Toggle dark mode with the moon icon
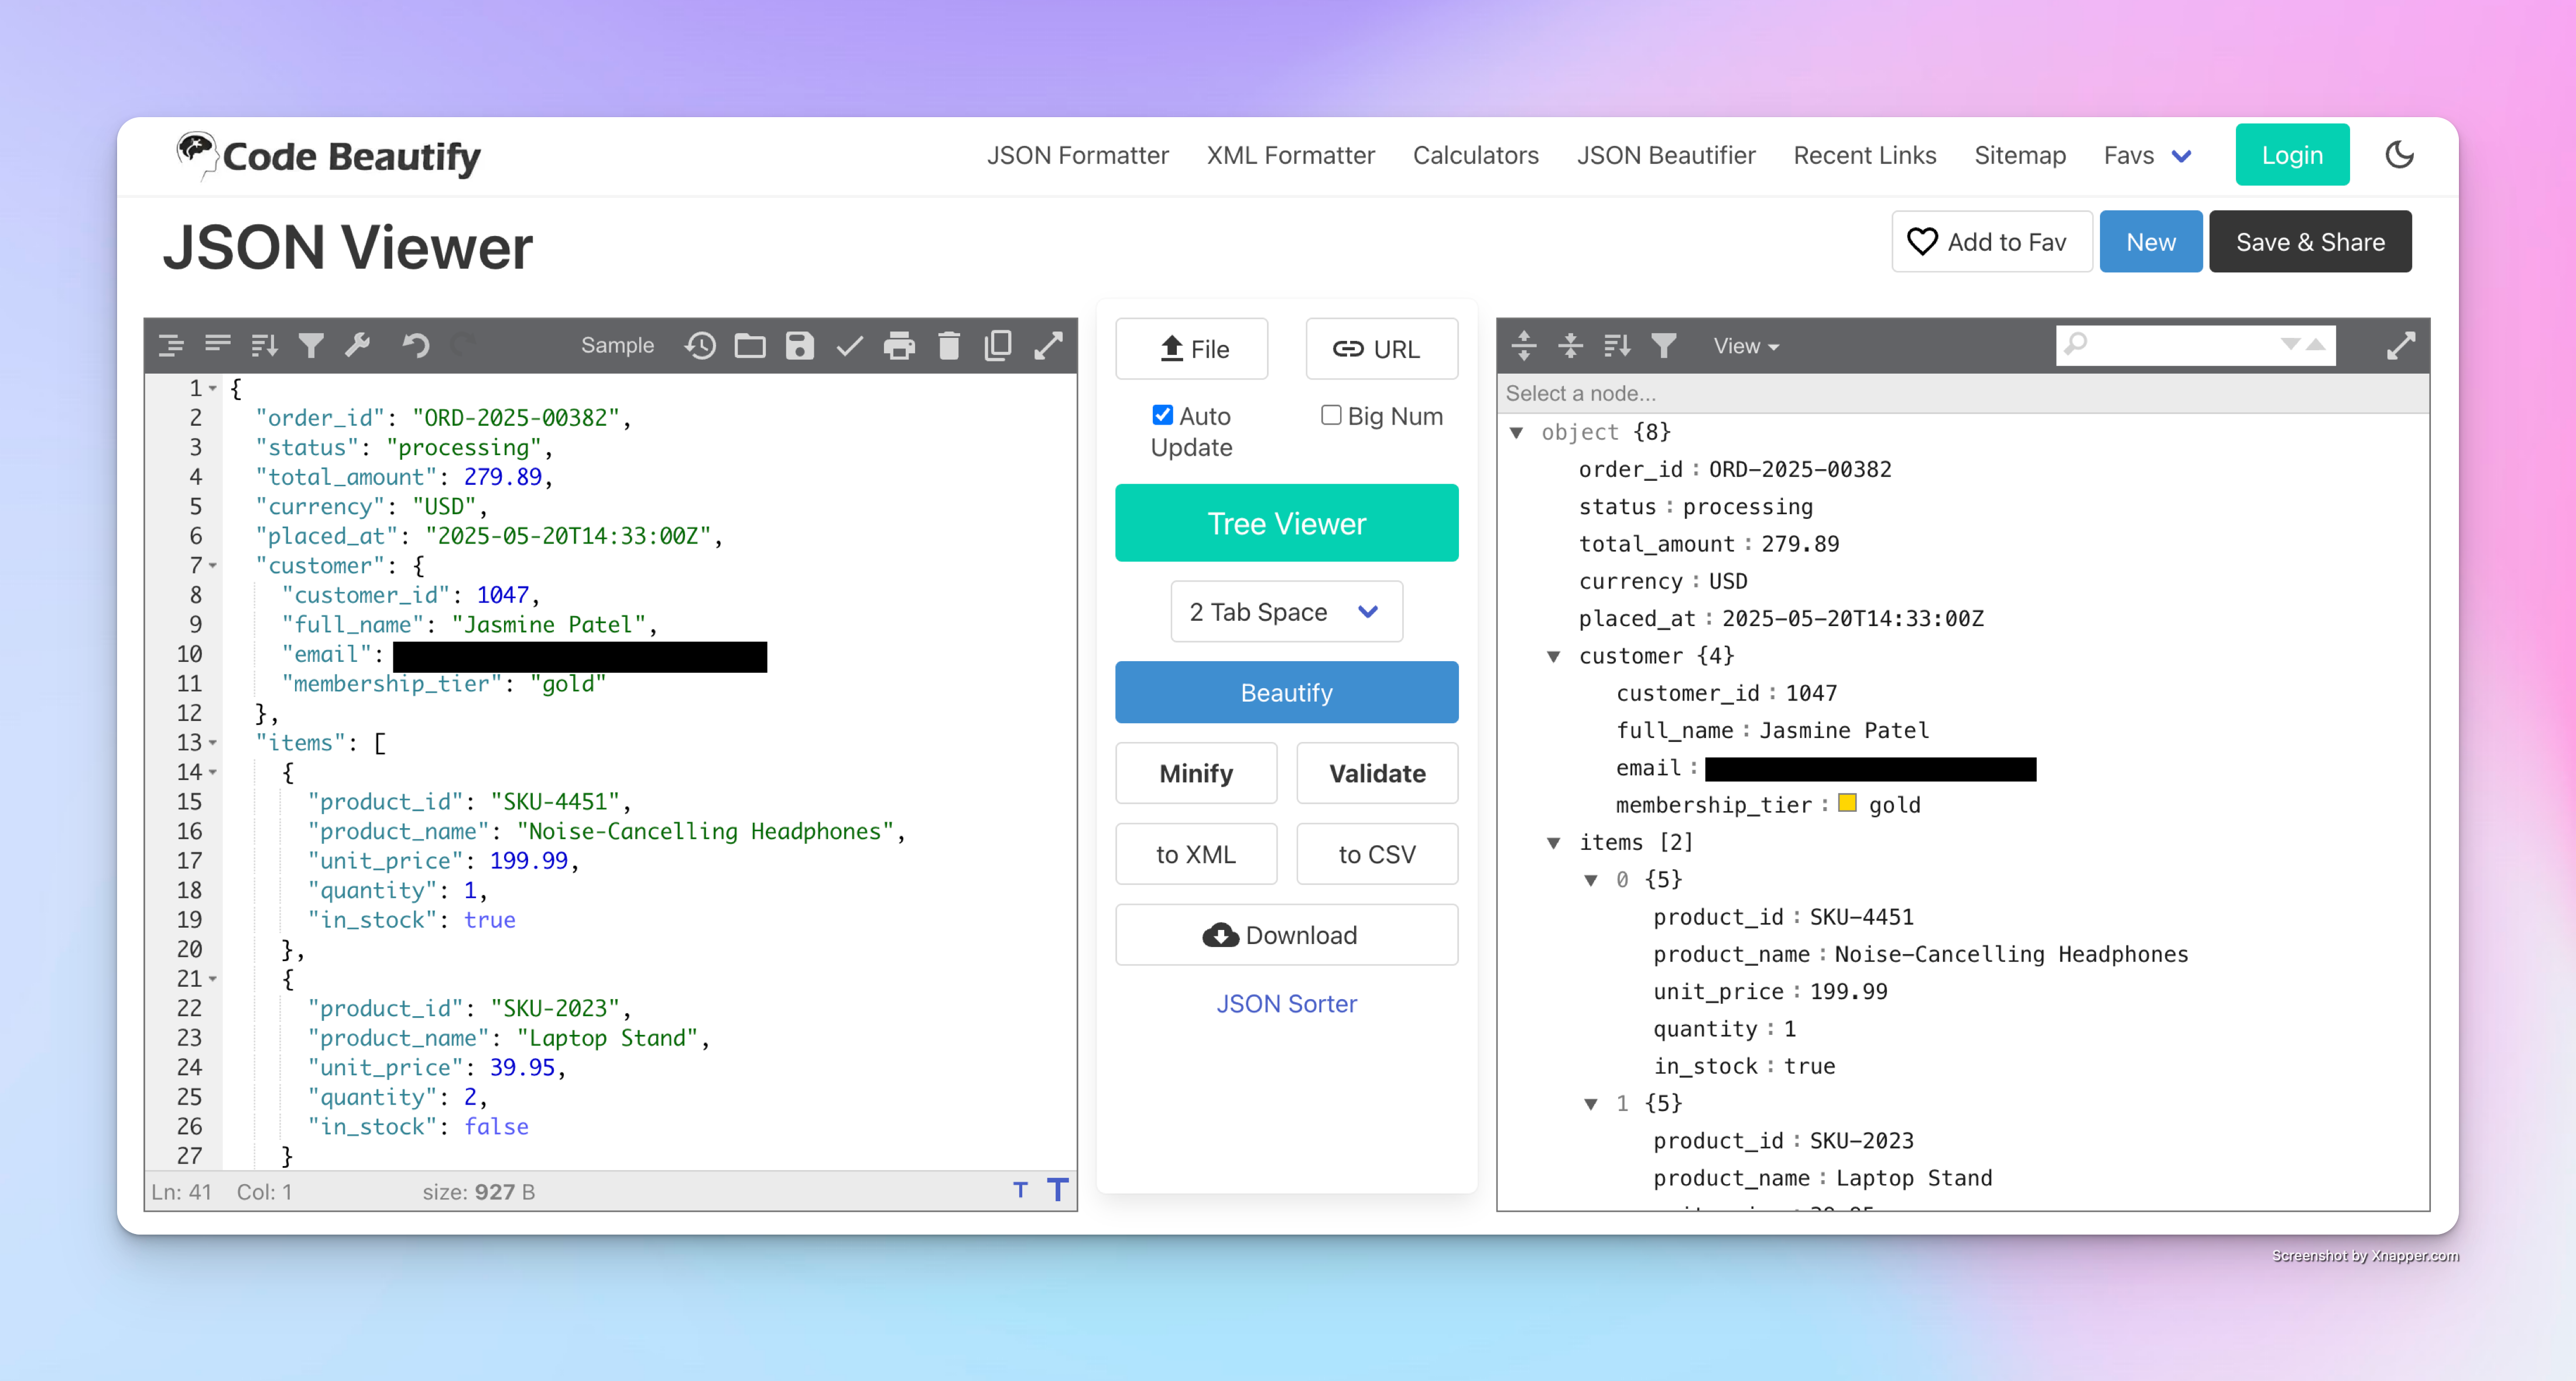 [2400, 155]
